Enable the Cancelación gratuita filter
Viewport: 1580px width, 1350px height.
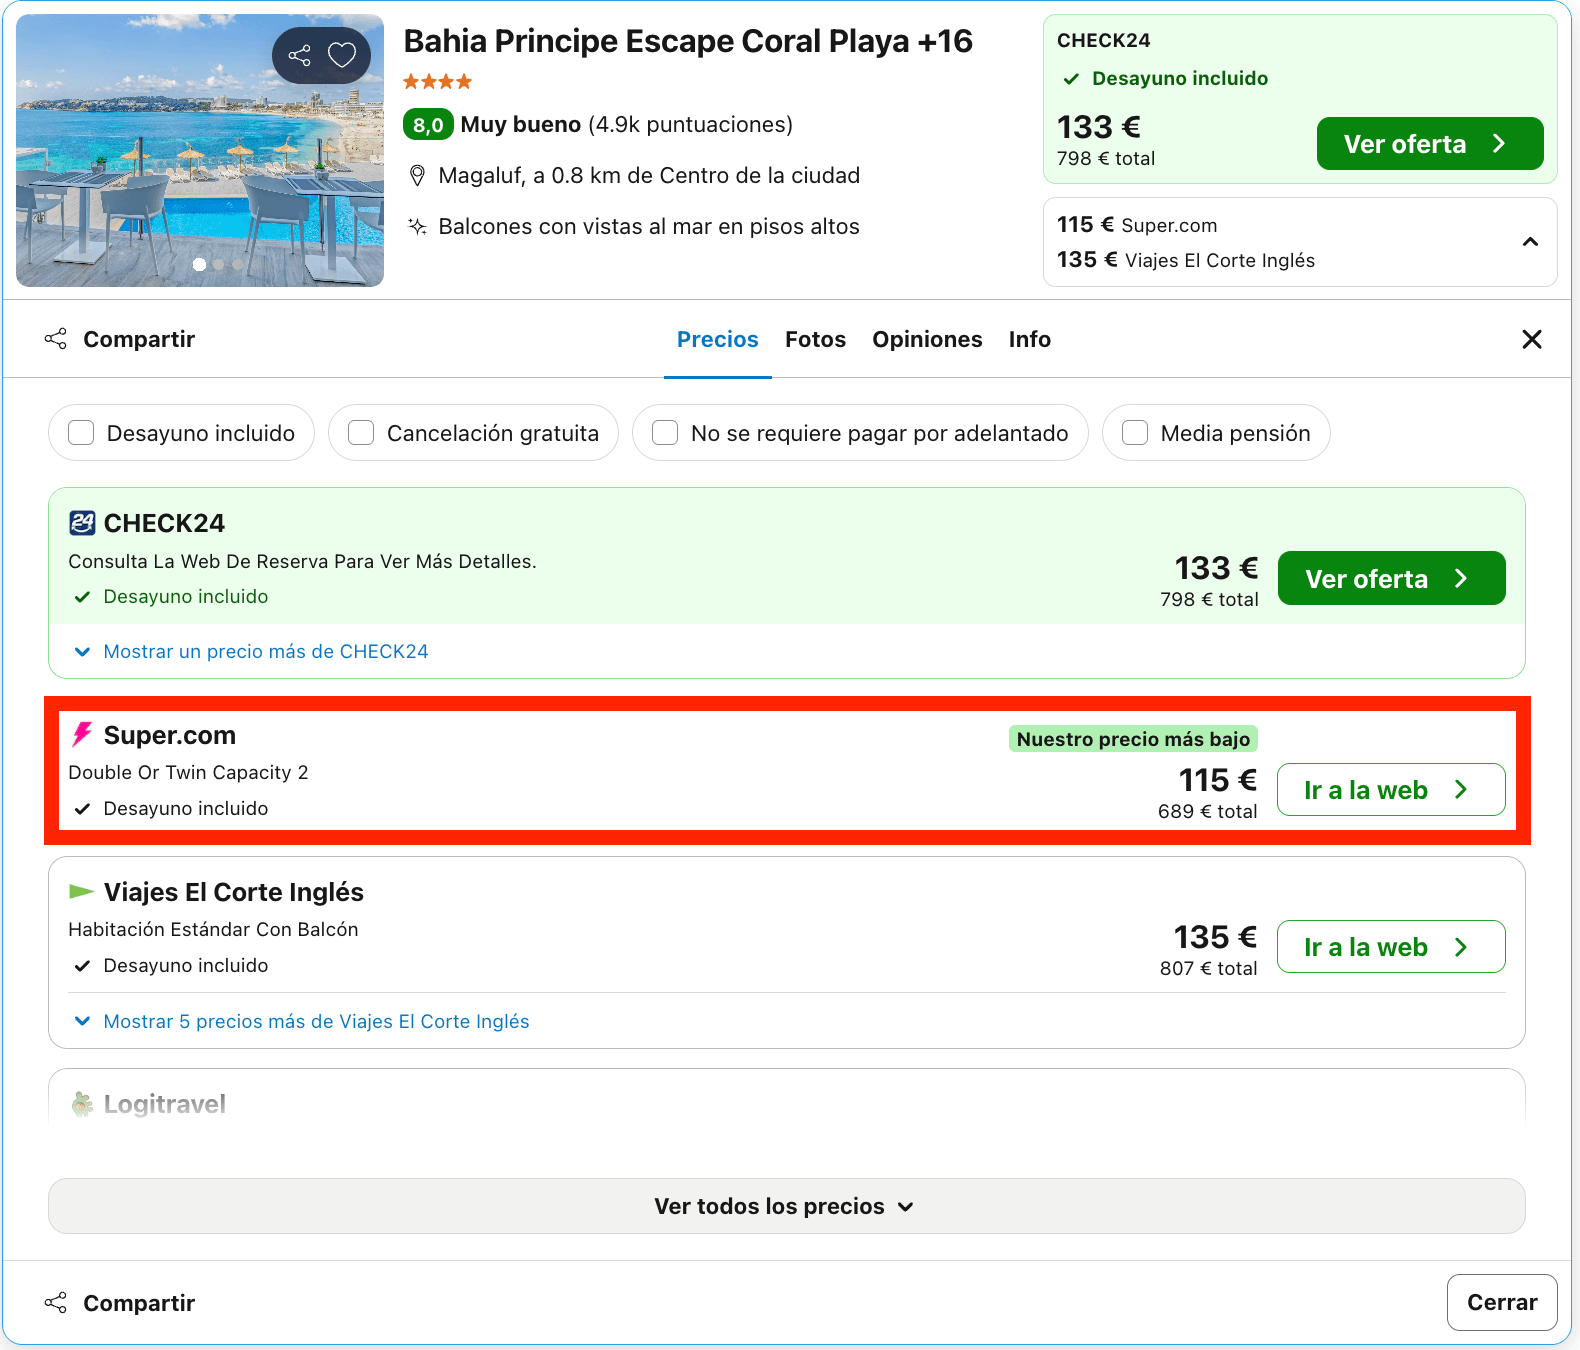(361, 433)
